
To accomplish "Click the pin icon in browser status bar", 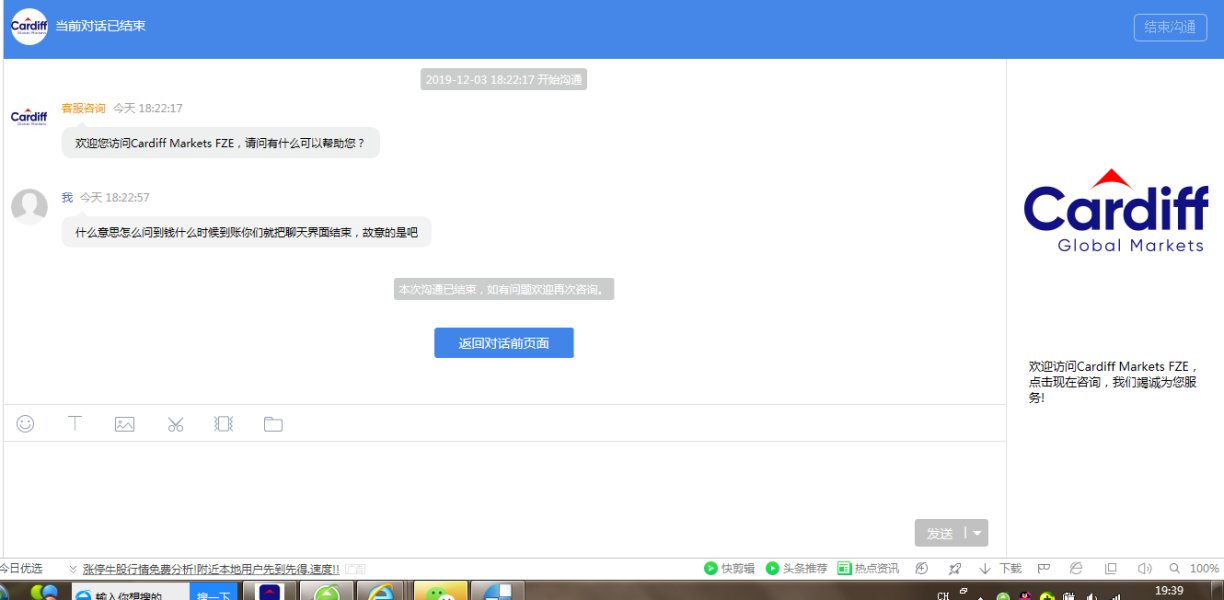I will coord(954,568).
